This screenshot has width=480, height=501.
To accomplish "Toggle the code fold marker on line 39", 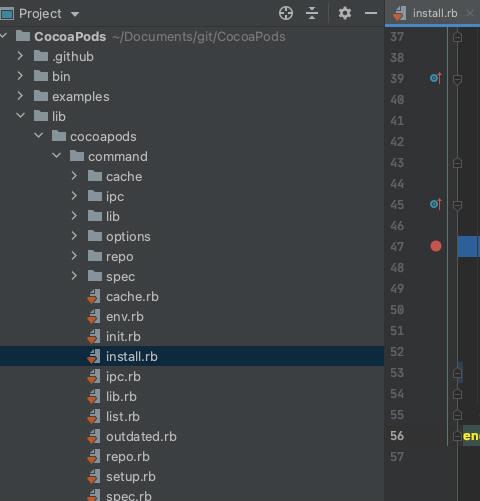I will [457, 79].
